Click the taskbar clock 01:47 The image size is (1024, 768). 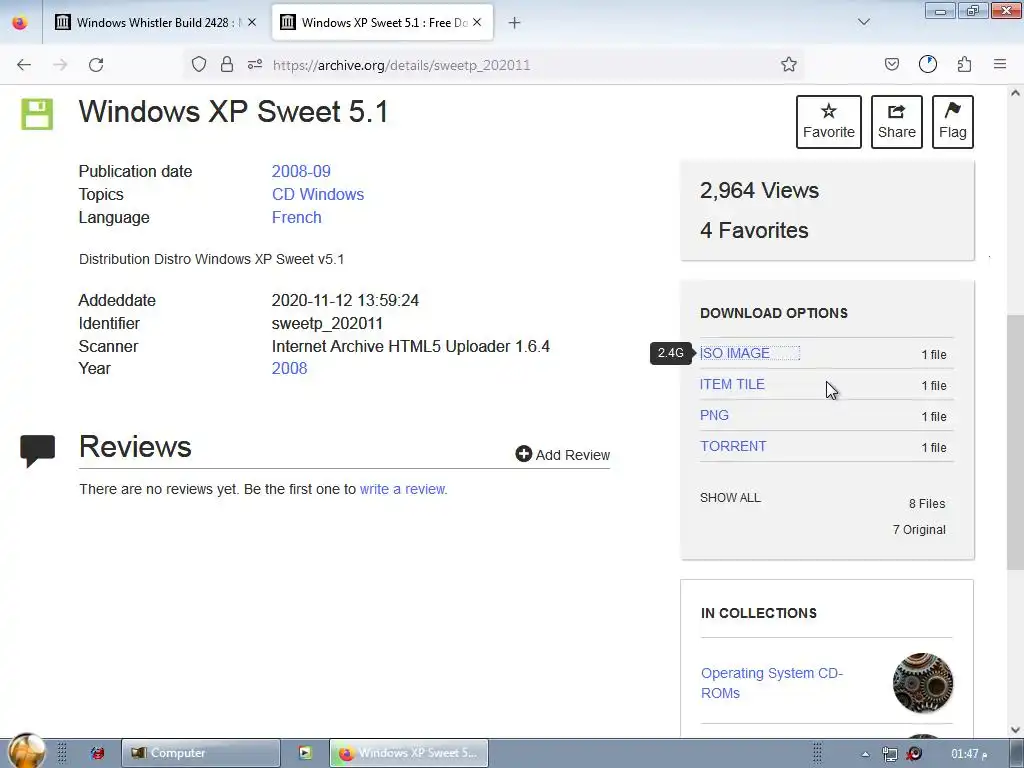969,754
